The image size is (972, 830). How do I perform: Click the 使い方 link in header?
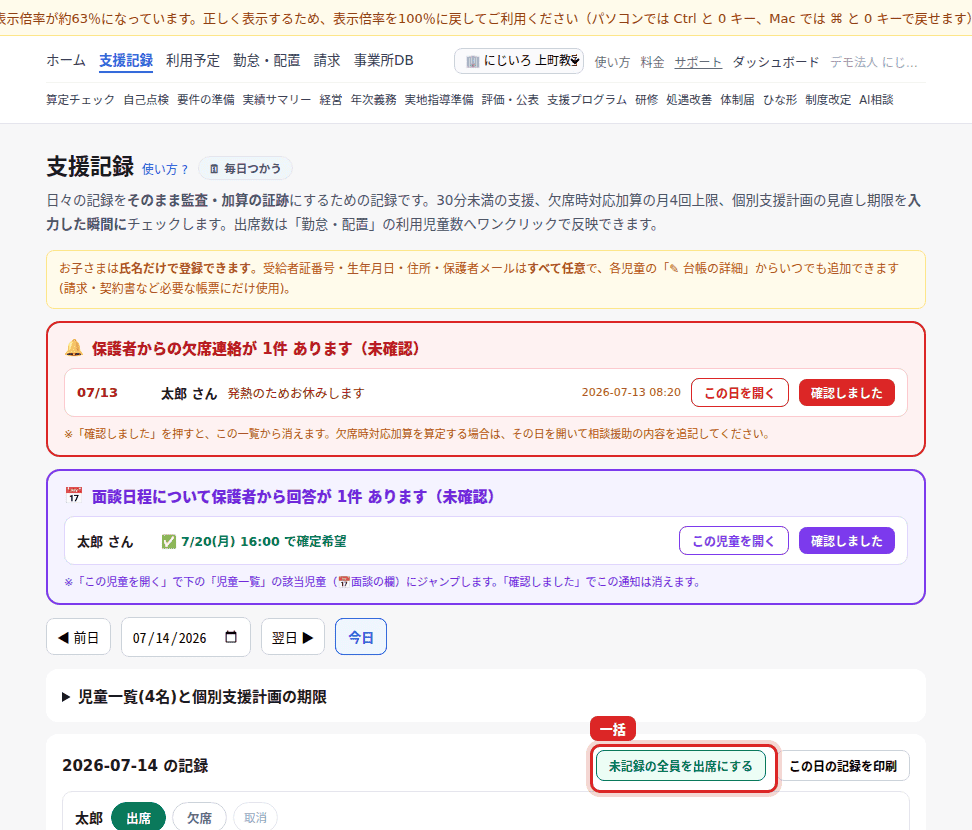tap(612, 62)
